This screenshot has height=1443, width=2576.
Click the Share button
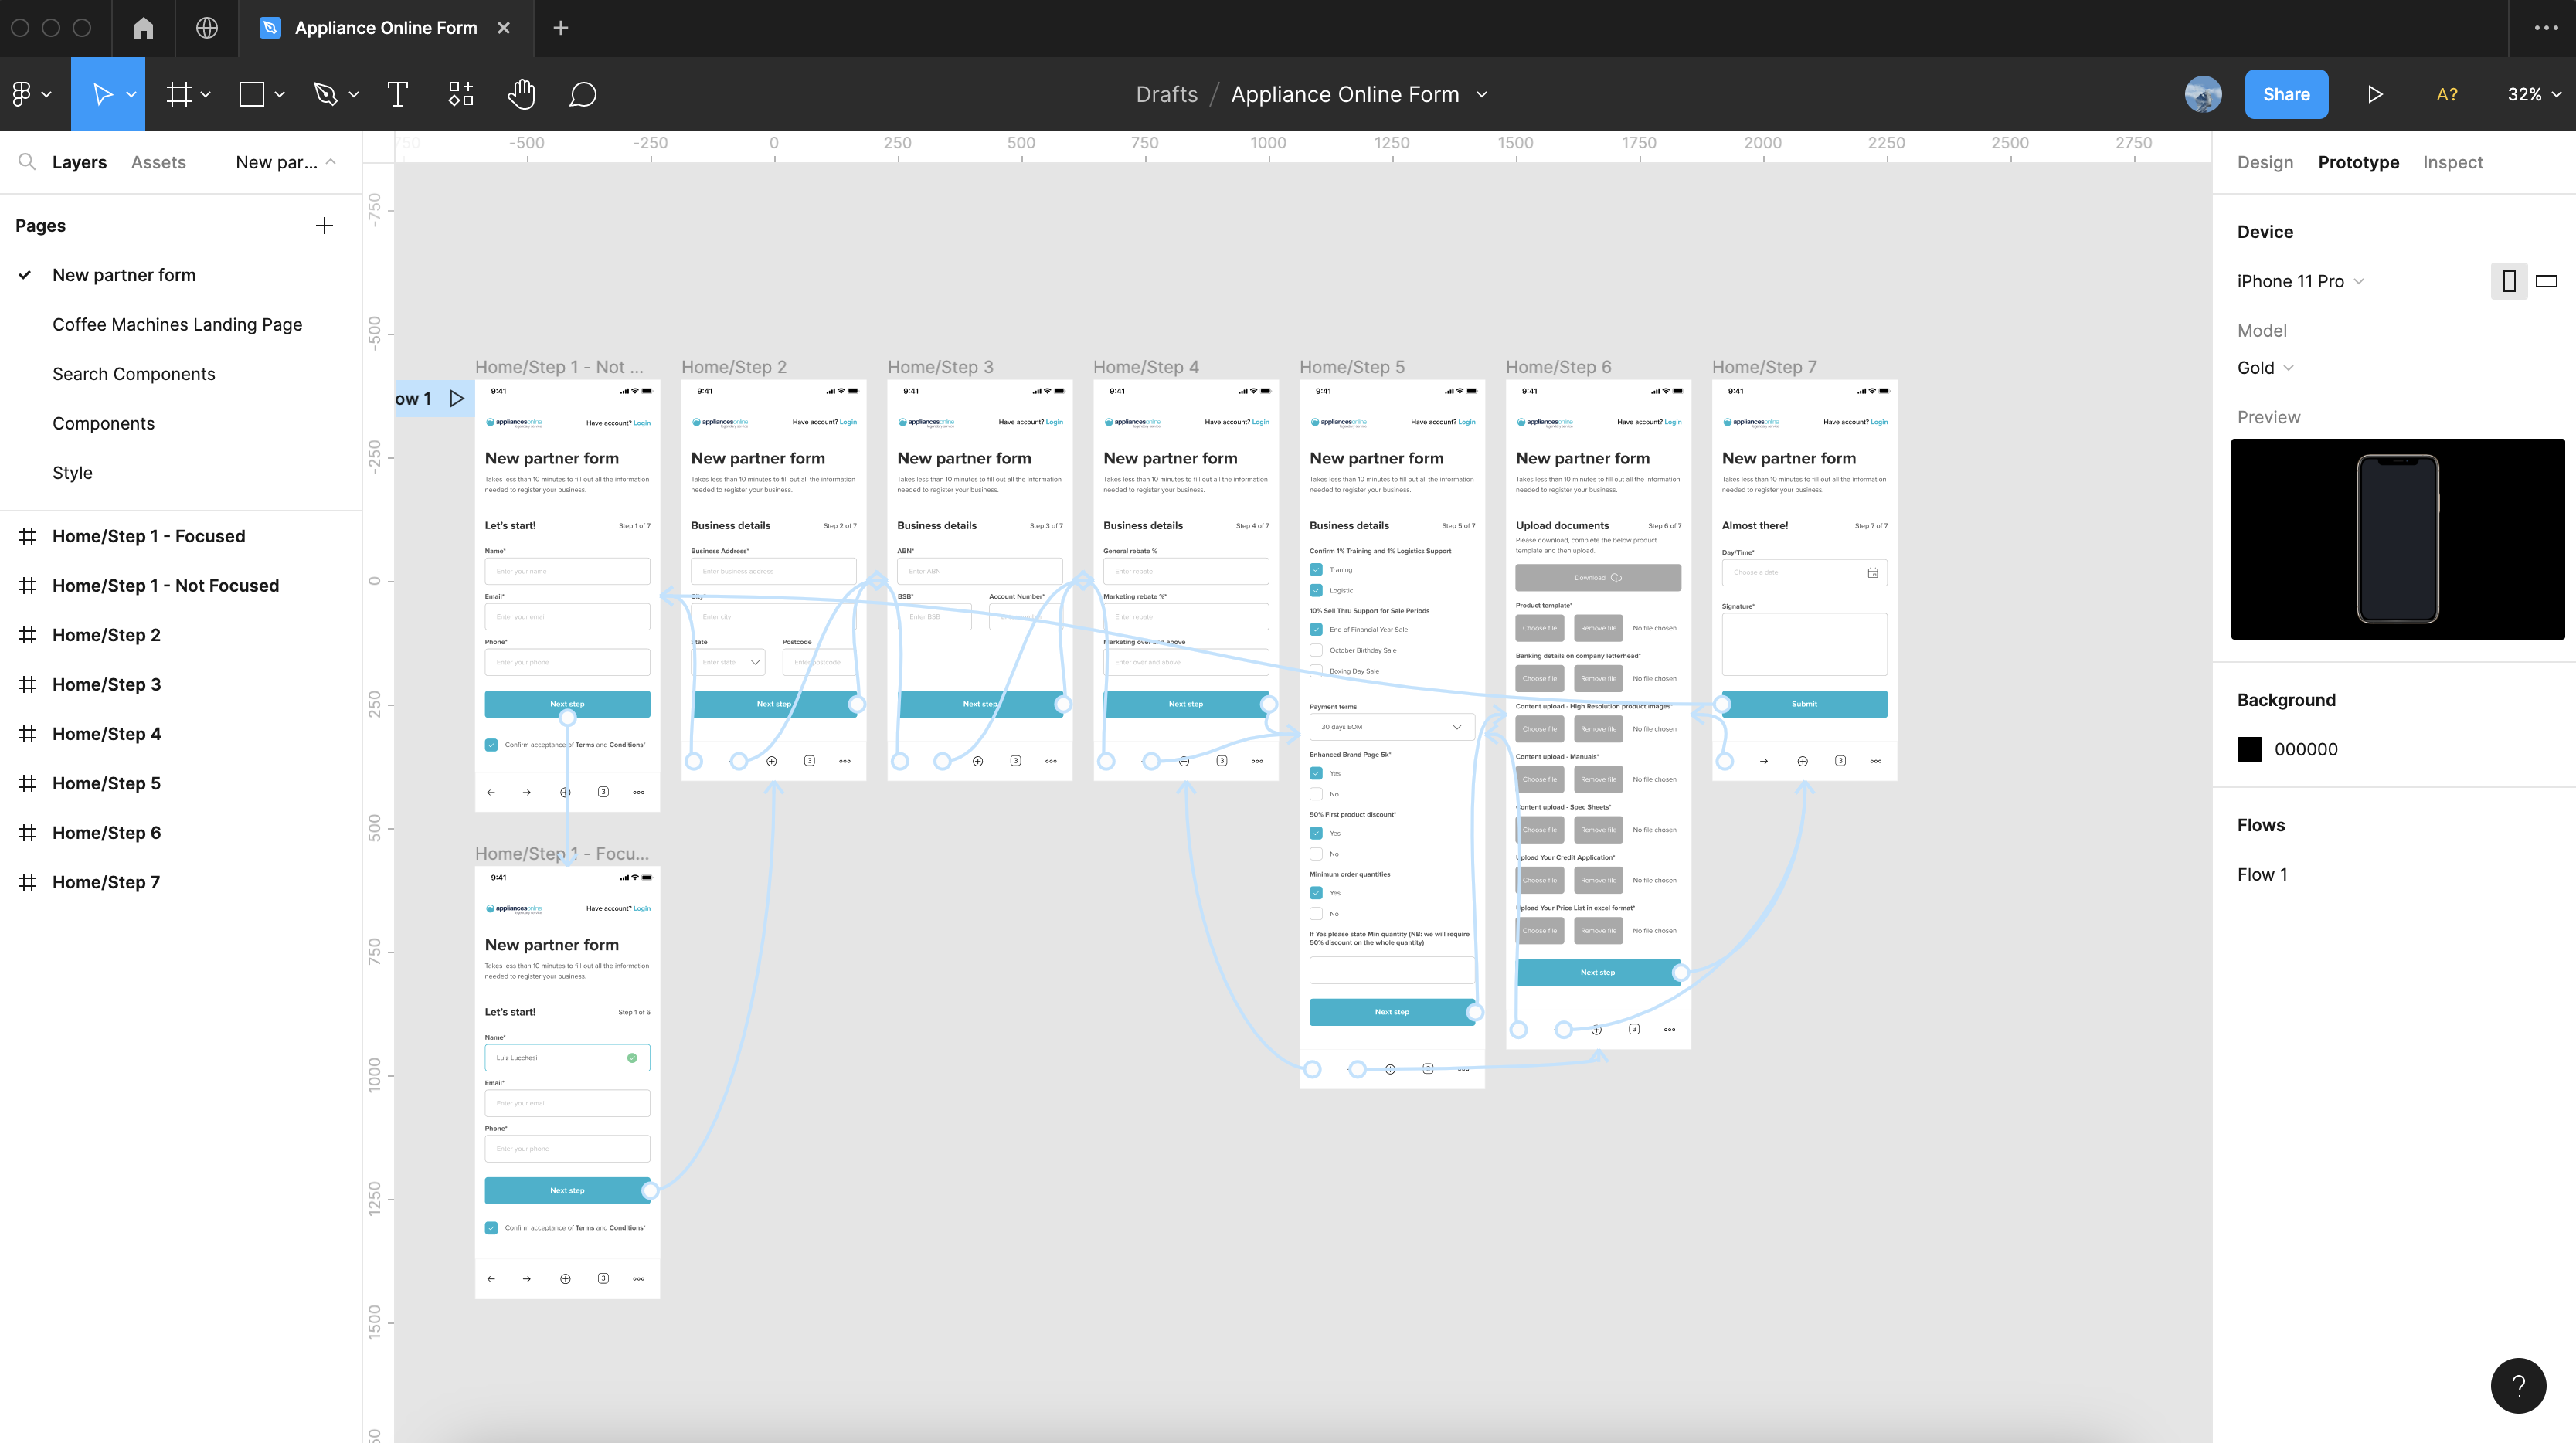(2286, 94)
